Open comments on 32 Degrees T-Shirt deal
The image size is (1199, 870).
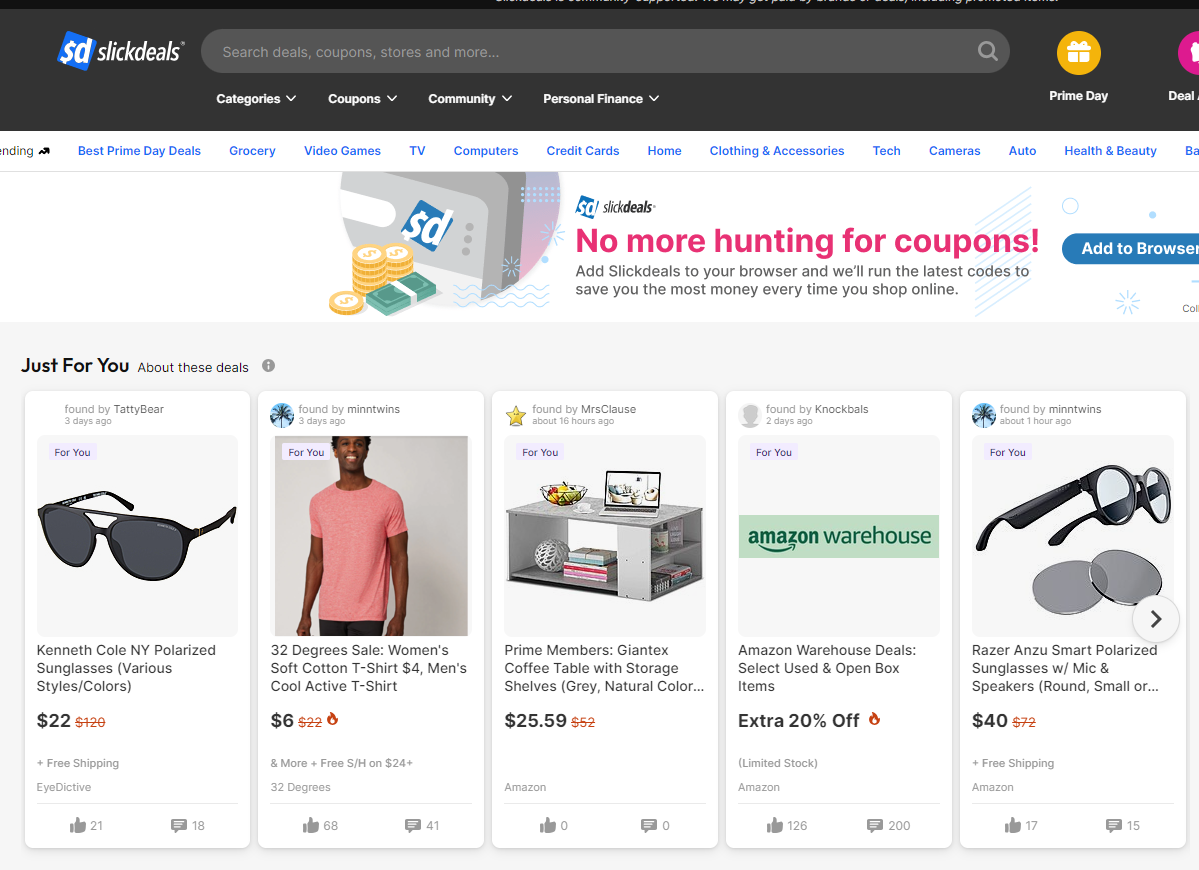pos(413,825)
